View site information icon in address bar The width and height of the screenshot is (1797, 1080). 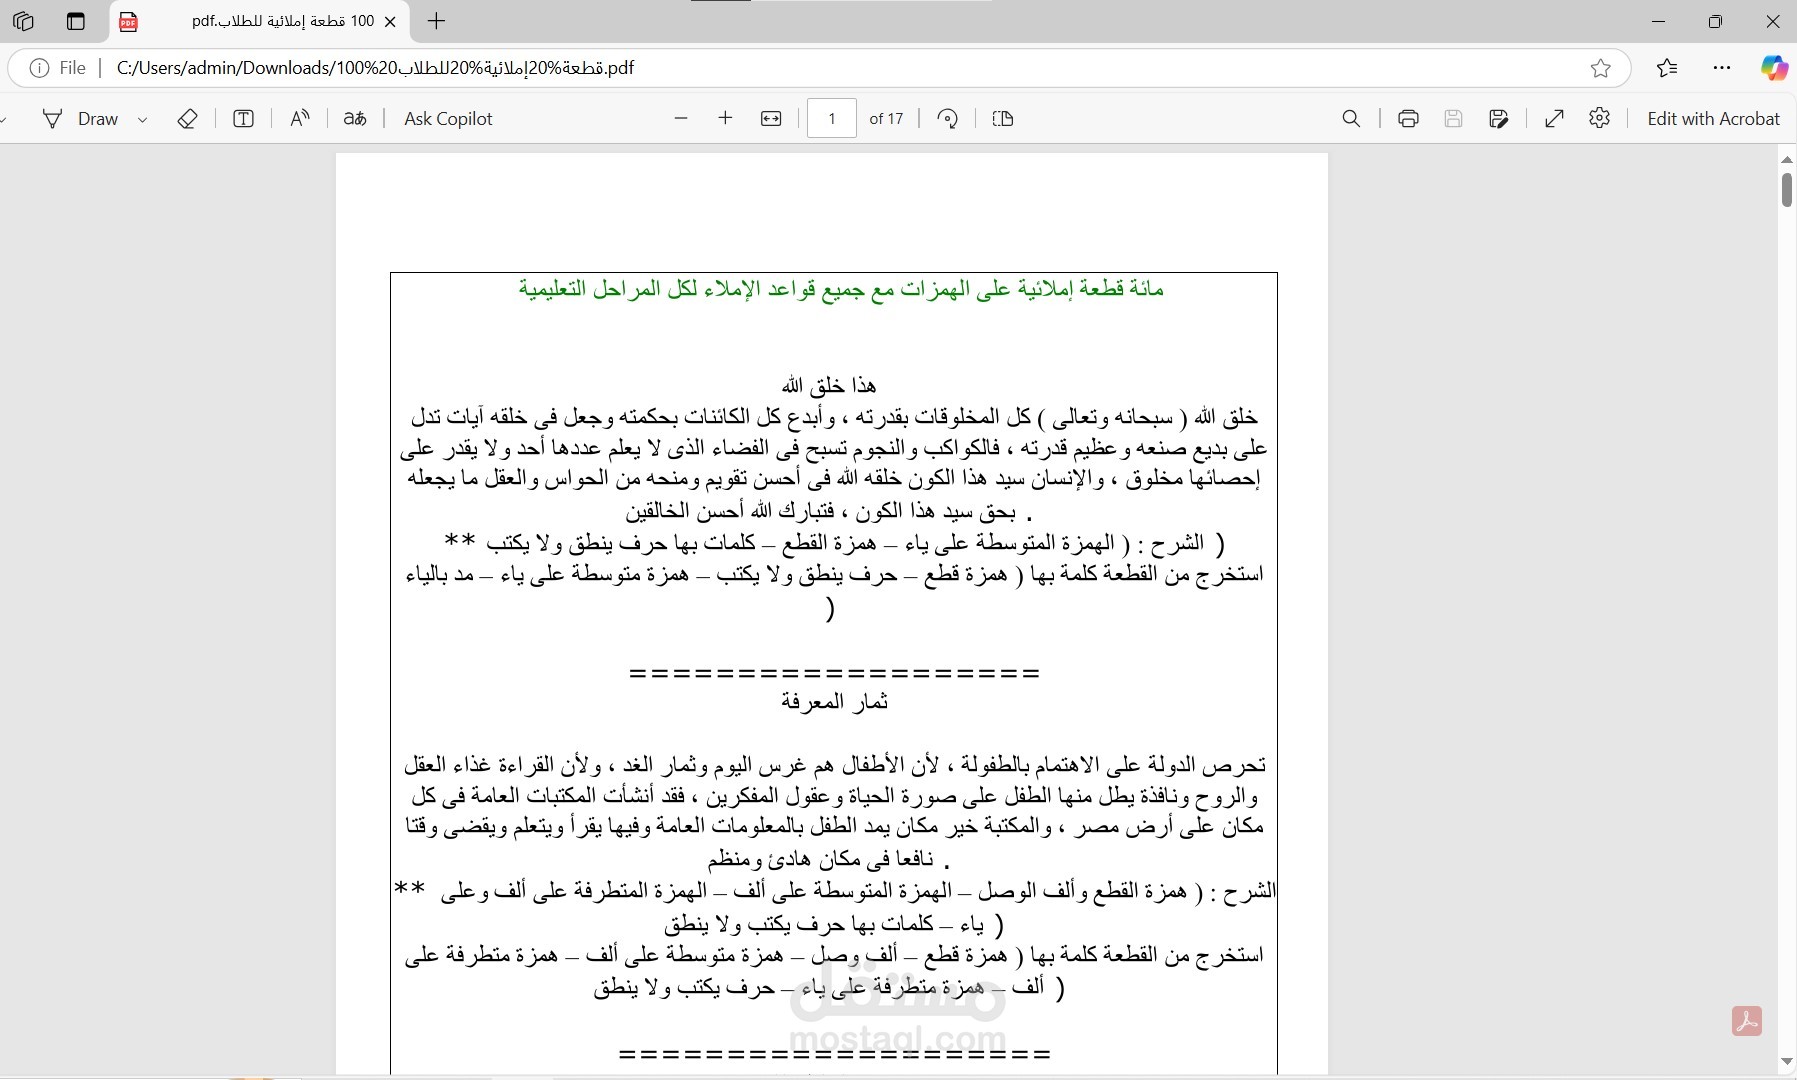point(40,68)
